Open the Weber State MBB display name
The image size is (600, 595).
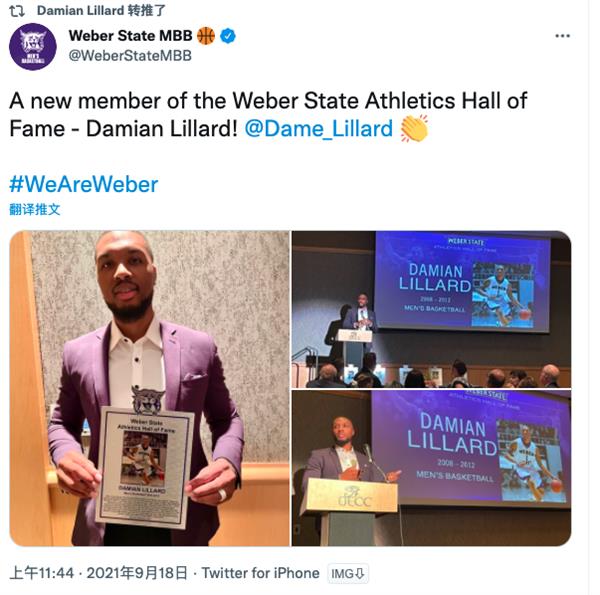point(130,36)
